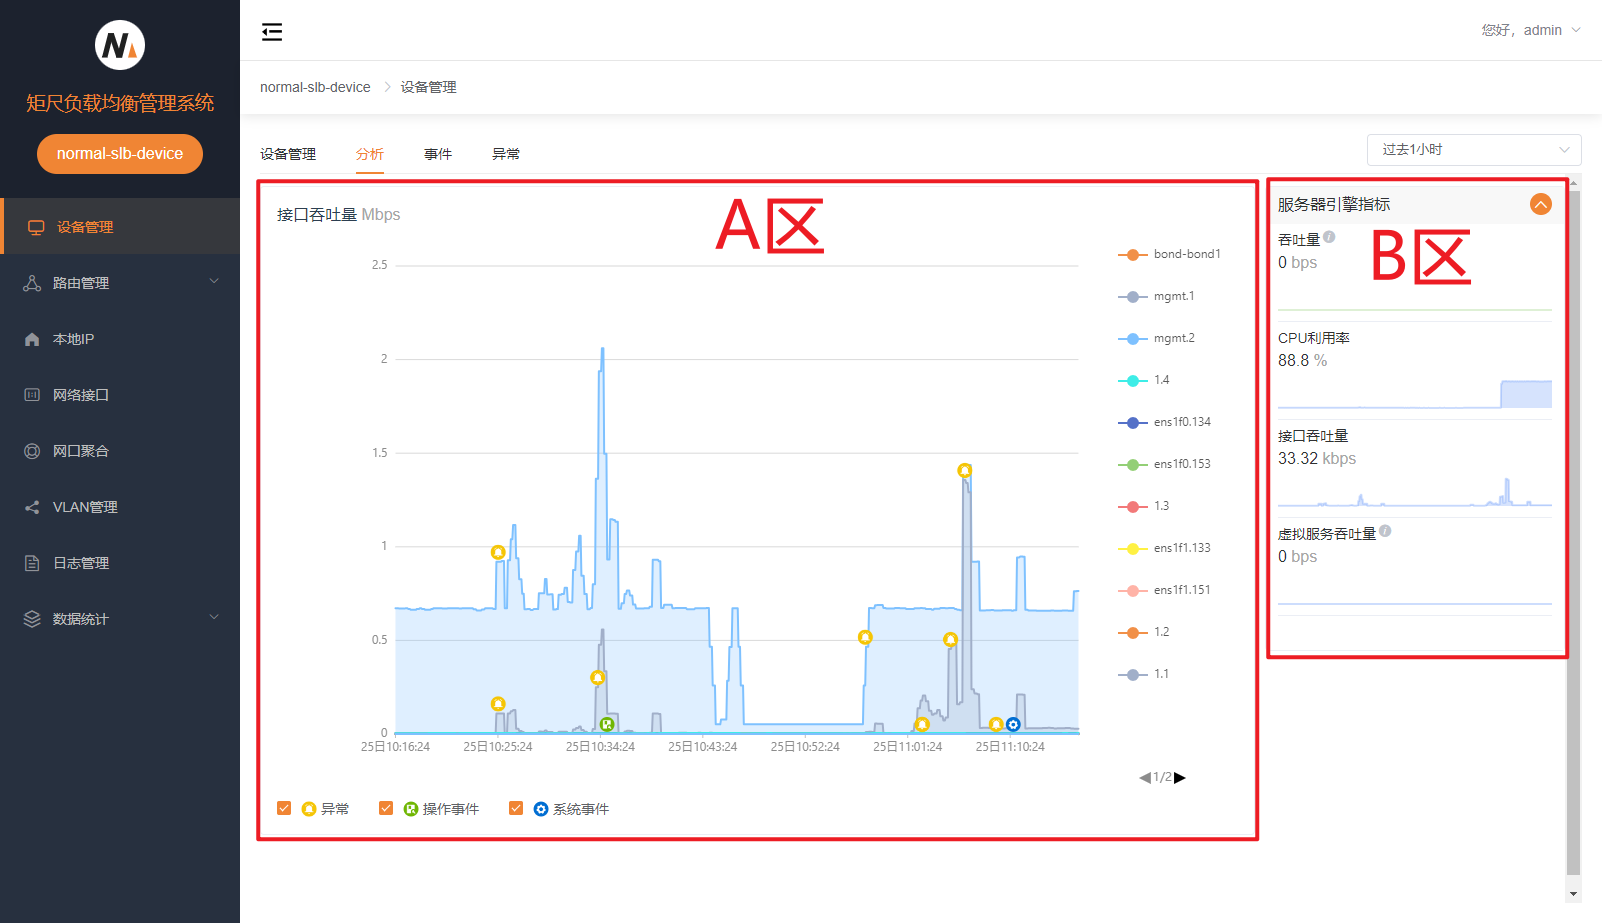Viewport: 1602px width, 923px height.
Task: Go to next legend page arrow
Action: [x=1180, y=777]
